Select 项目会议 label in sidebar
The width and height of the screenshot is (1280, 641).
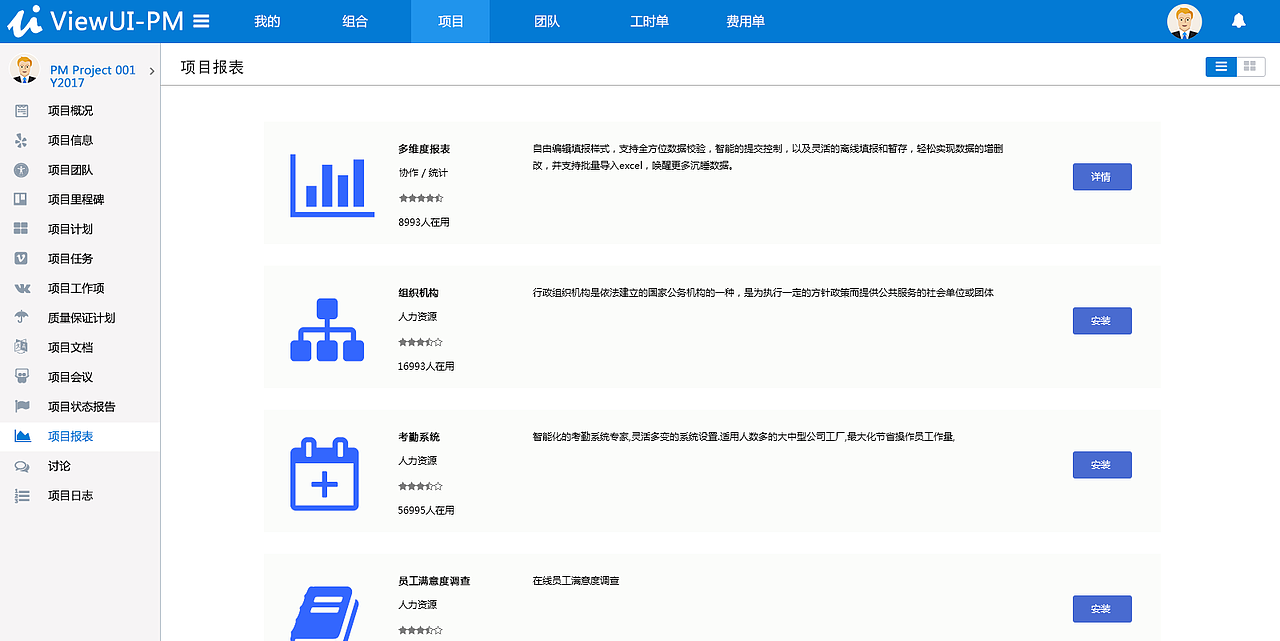pyautogui.click(x=70, y=377)
